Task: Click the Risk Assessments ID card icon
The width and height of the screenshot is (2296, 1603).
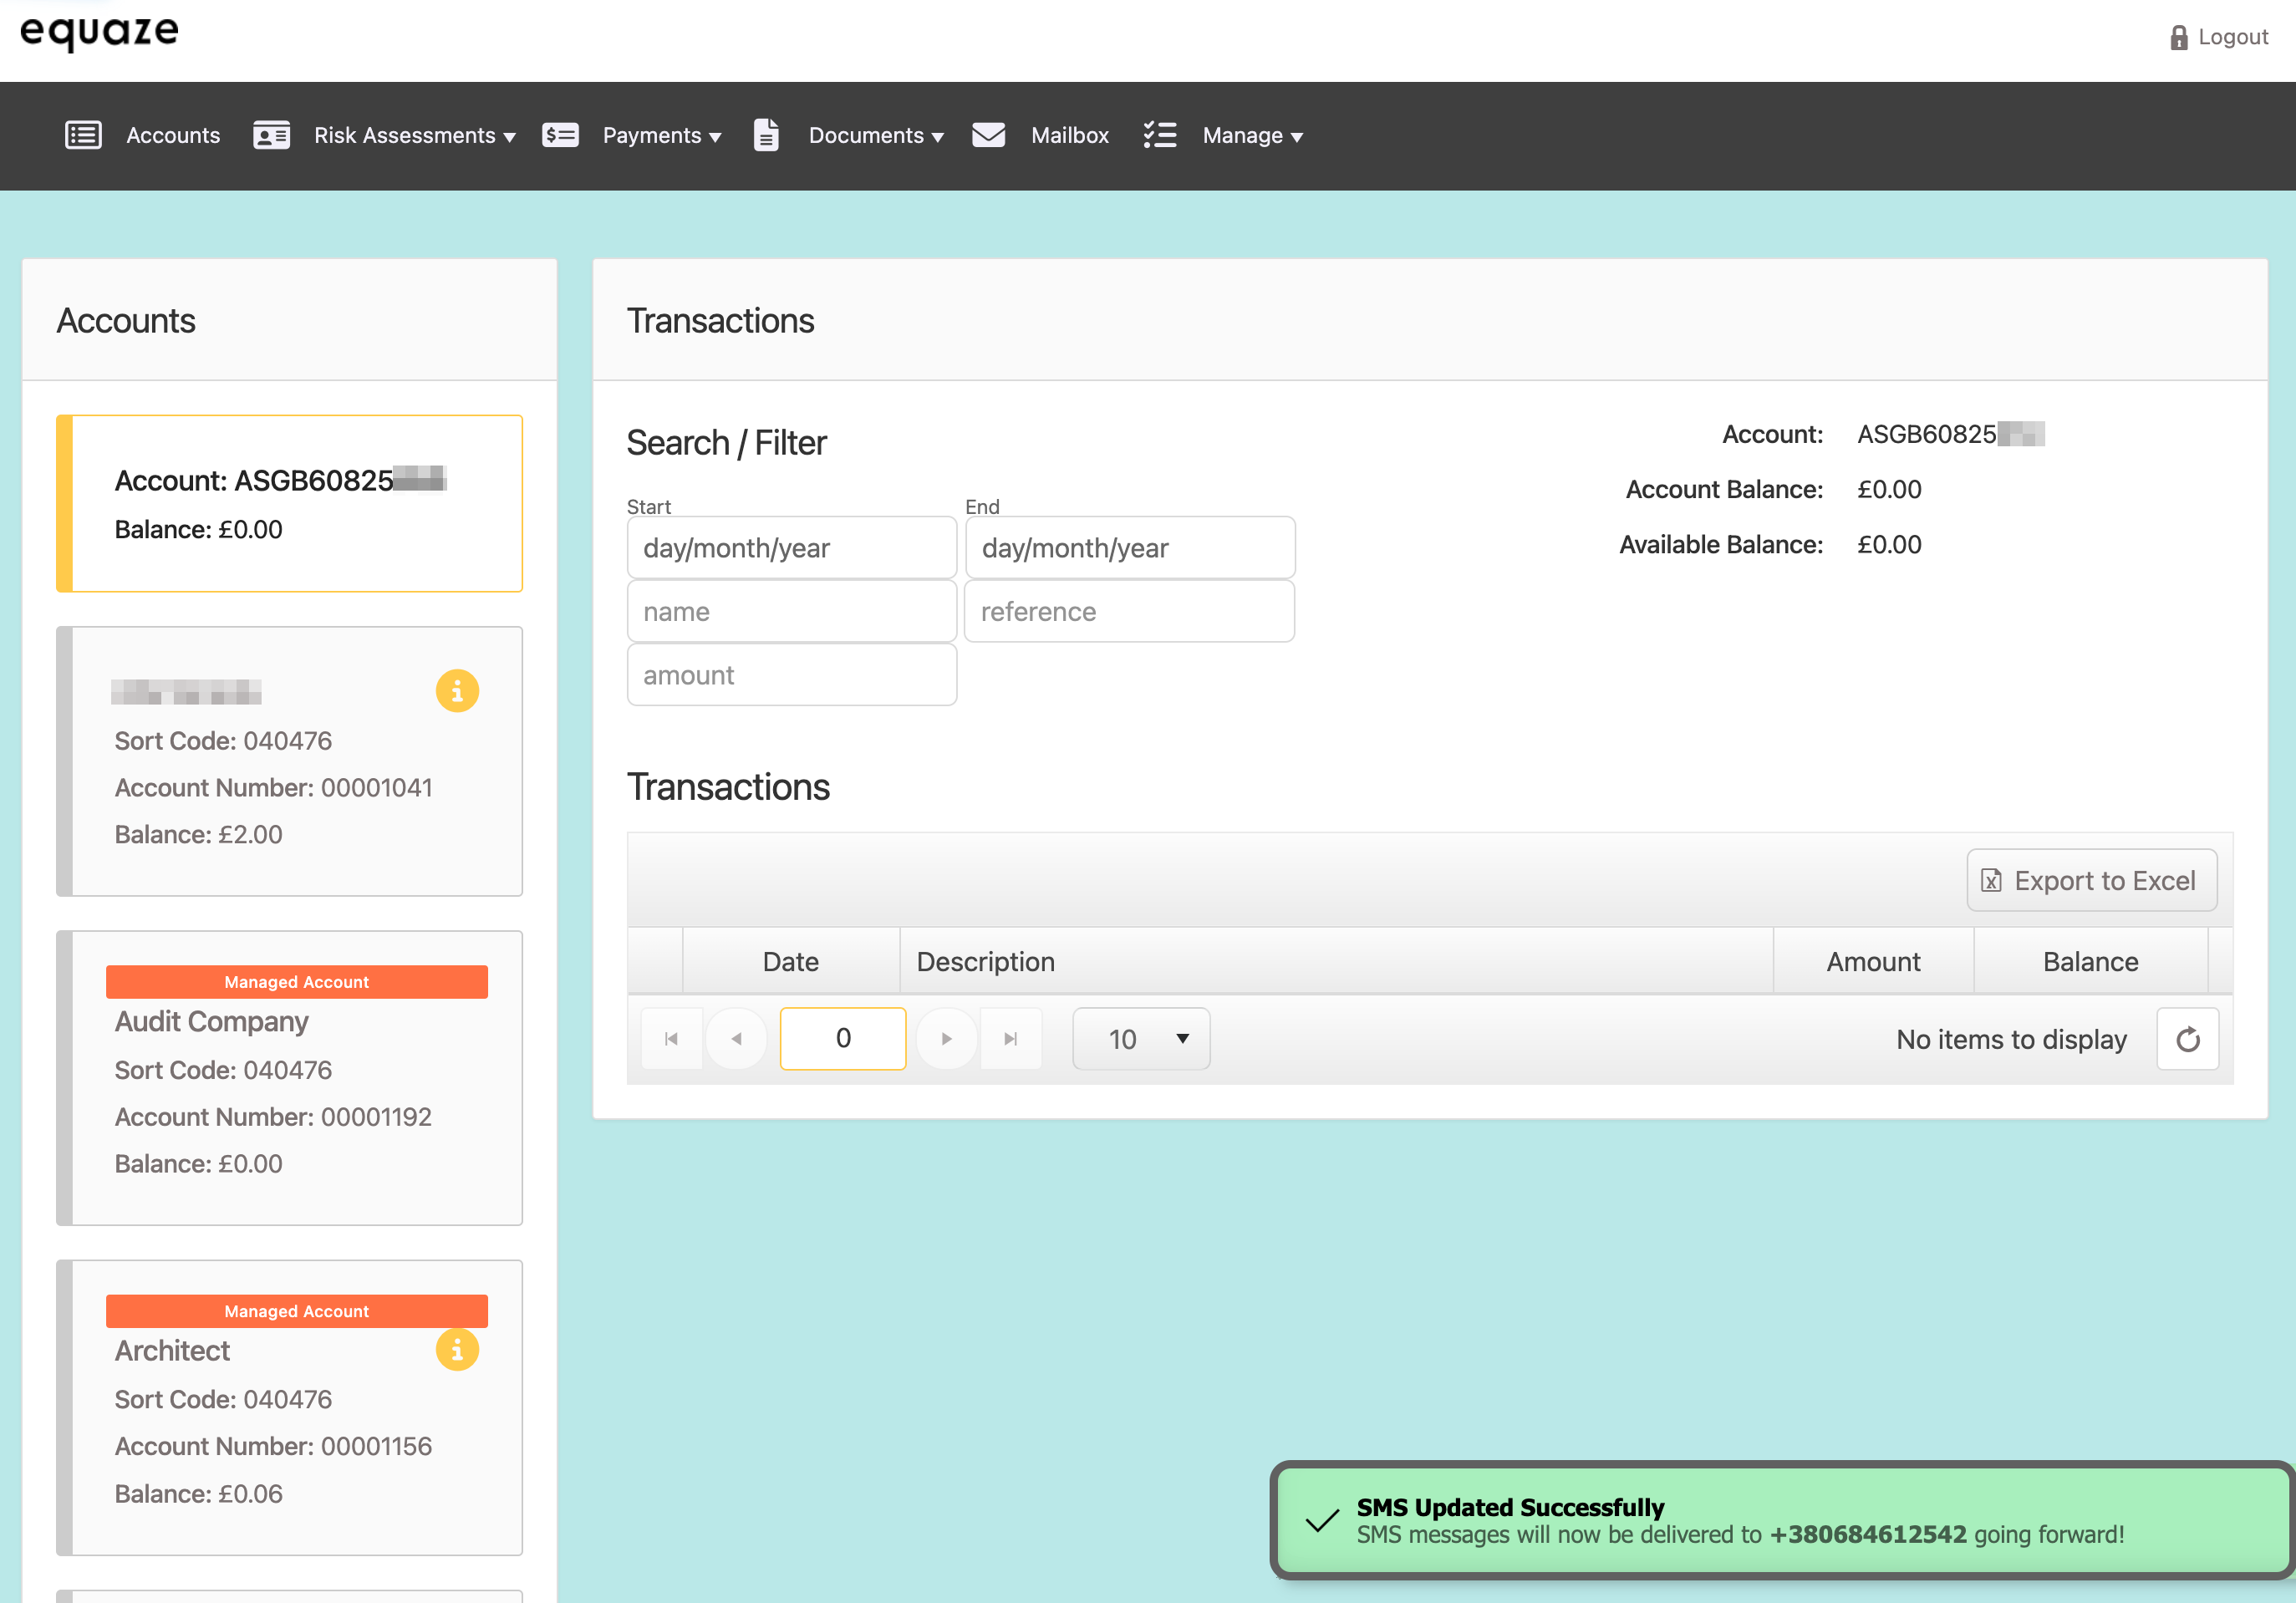Action: (x=271, y=135)
